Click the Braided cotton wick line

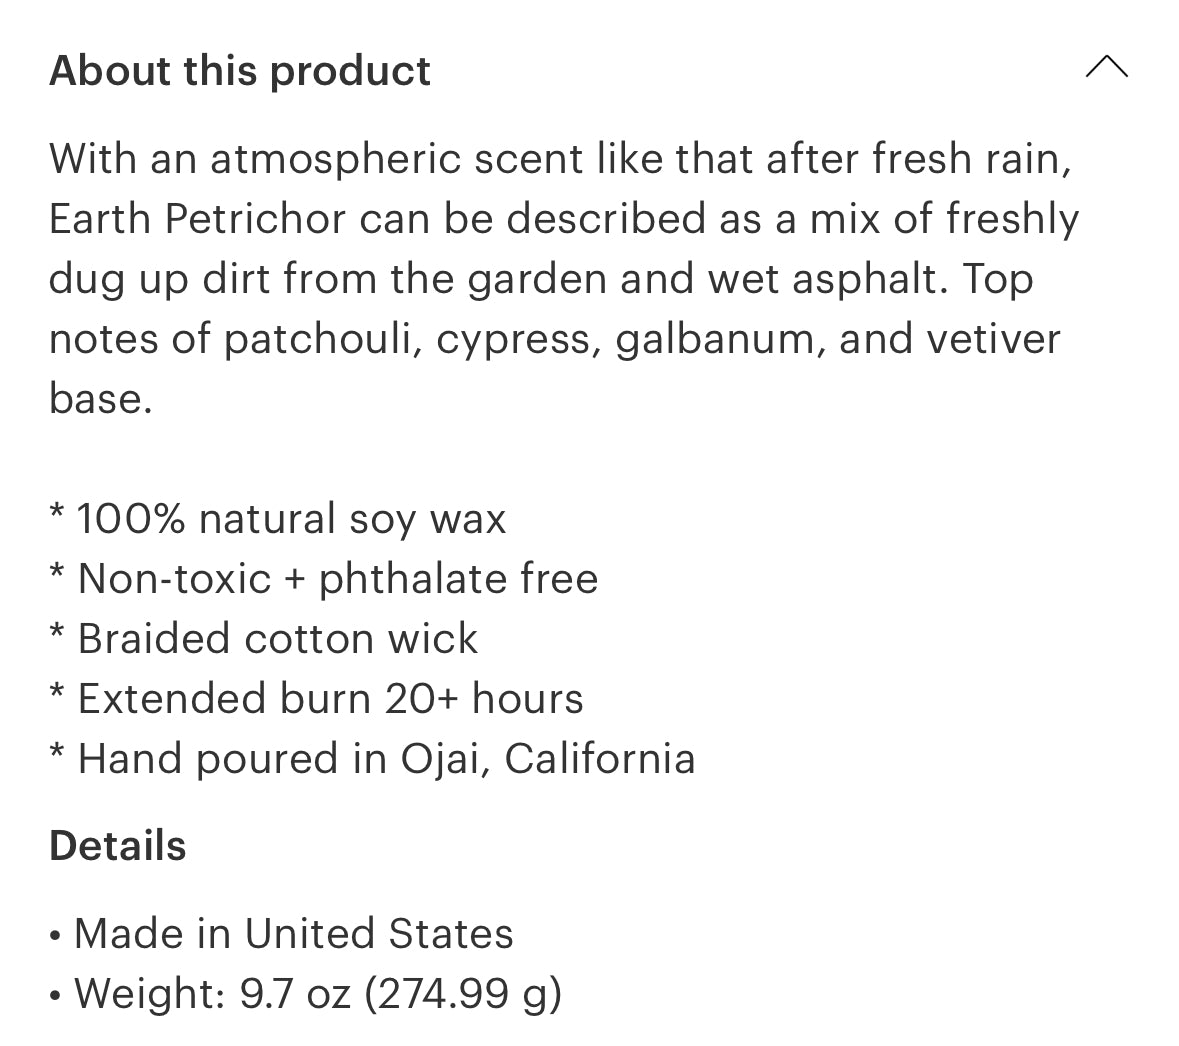(x=277, y=639)
